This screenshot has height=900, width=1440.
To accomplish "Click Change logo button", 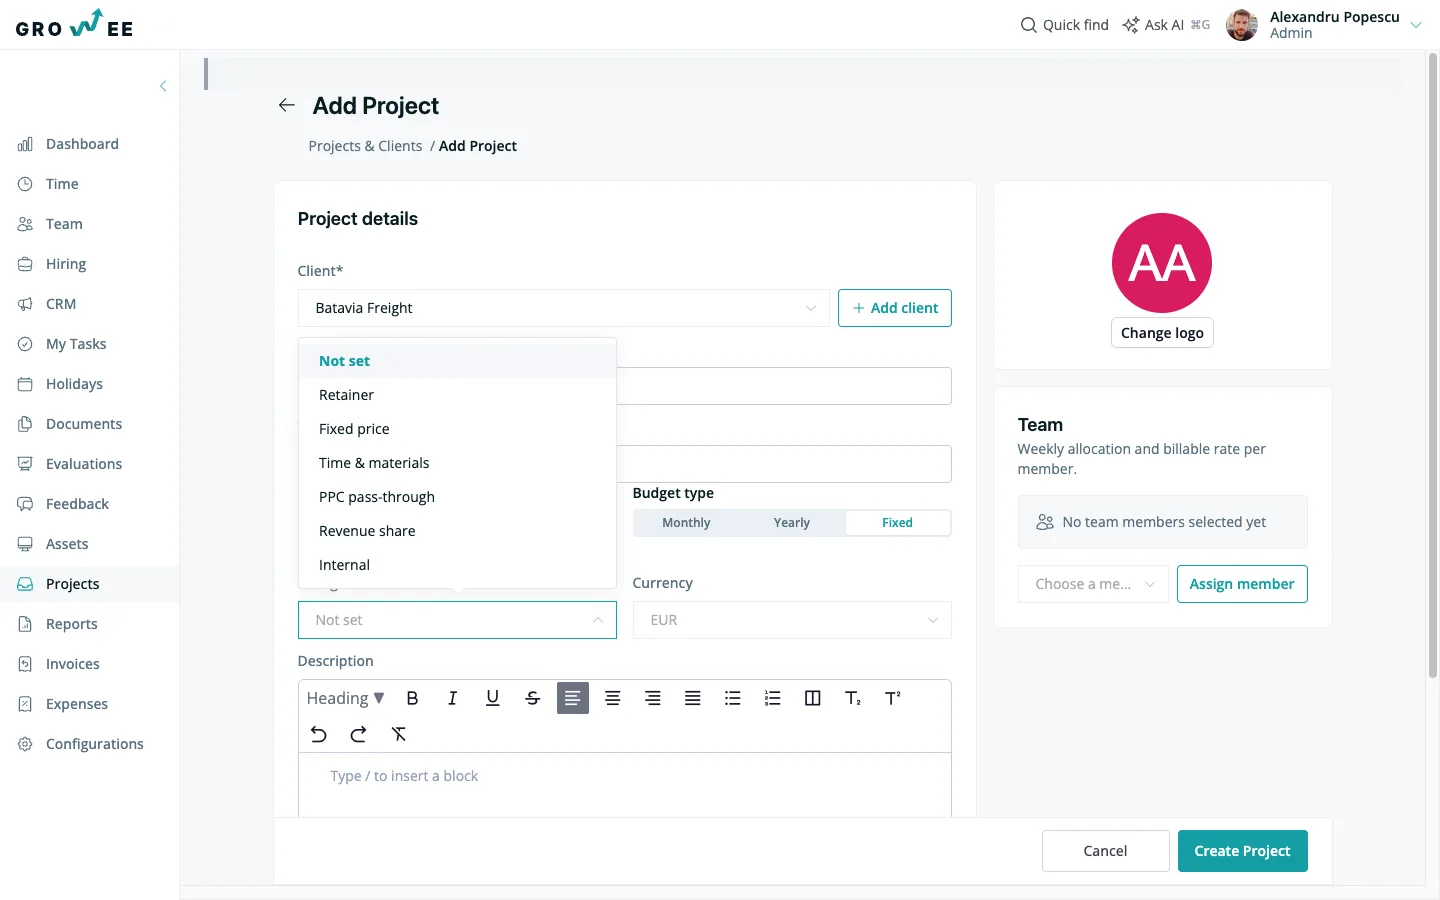I will (x=1162, y=333).
